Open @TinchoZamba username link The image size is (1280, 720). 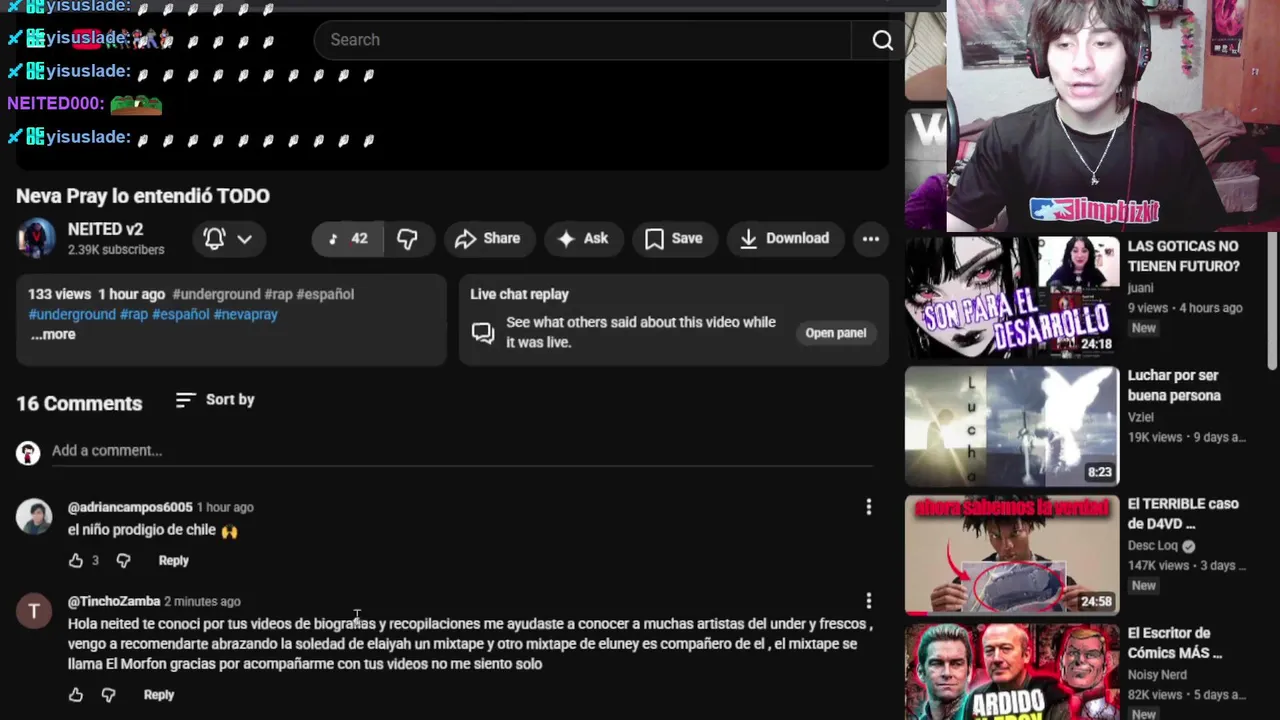[x=114, y=601]
